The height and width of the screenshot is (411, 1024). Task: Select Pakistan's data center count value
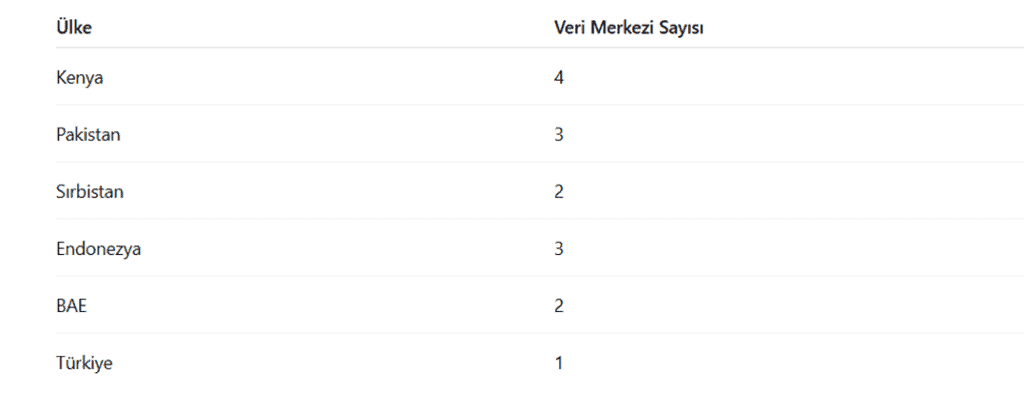[559, 134]
